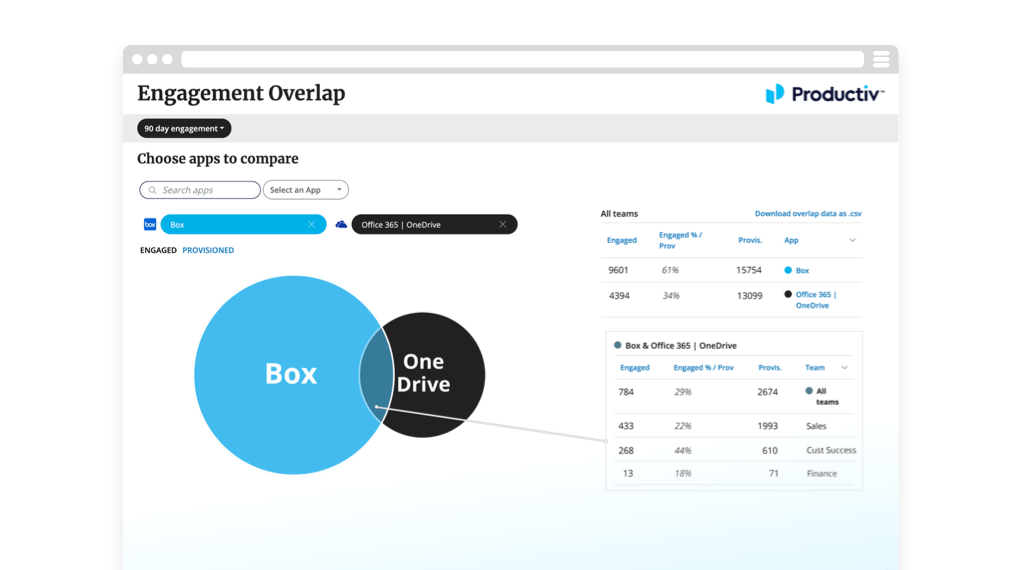The height and width of the screenshot is (570, 1020).
Task: Sort by the upper Engaged column header
Action: [622, 240]
